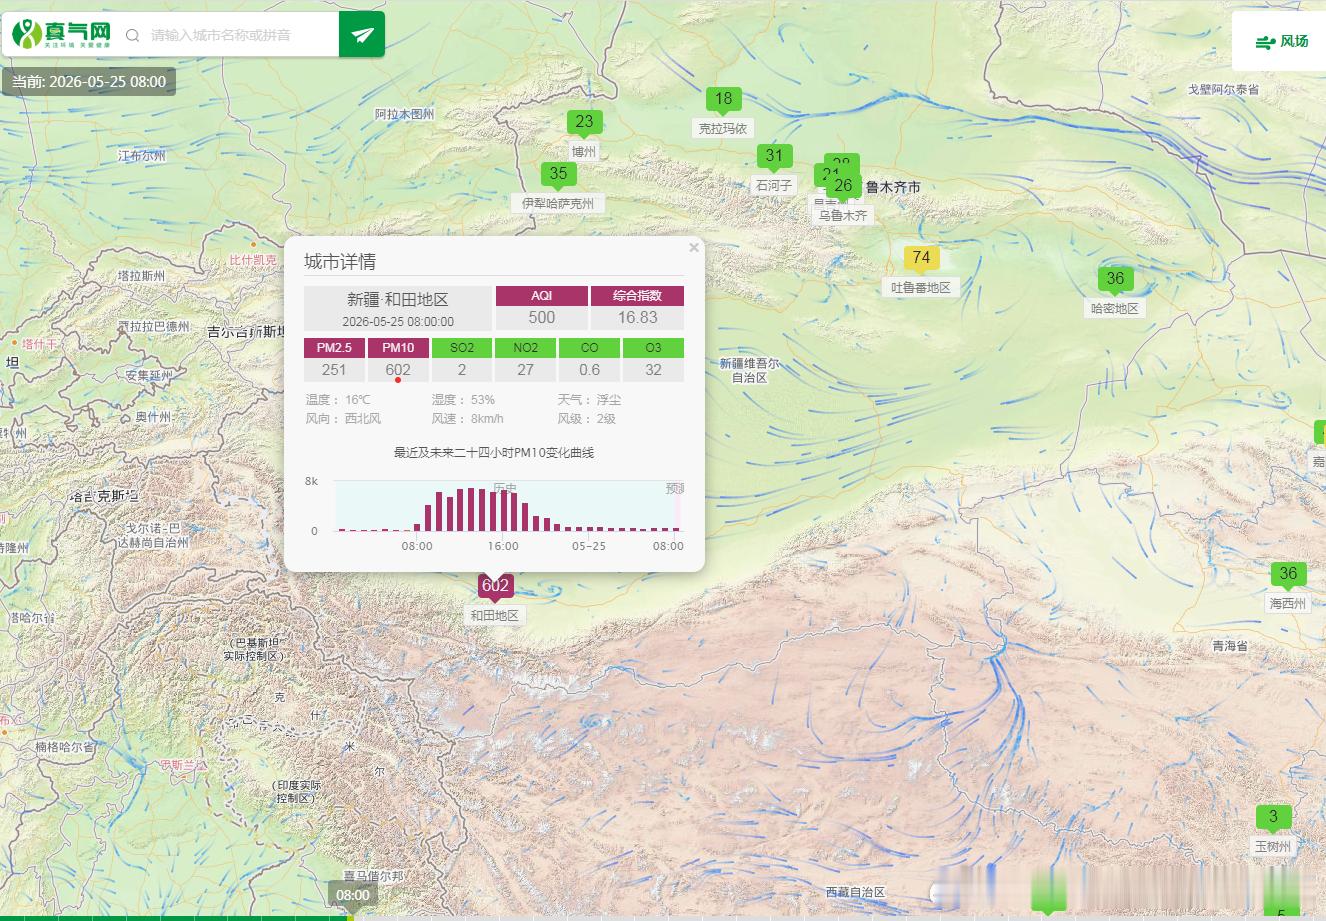Click the green paper-plane search button
Viewport: 1326px width, 921px height.
coord(362,35)
